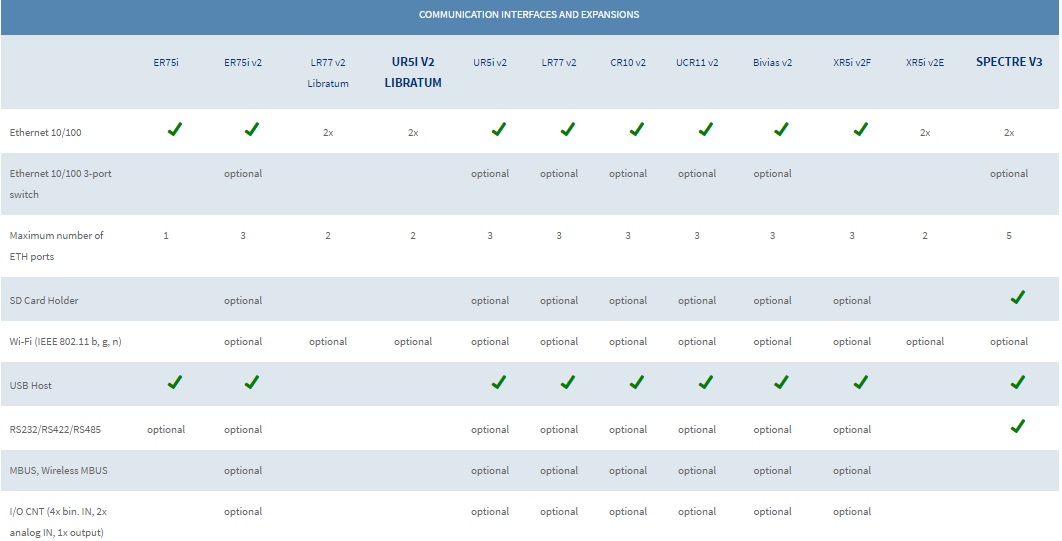The width and height of the screenshot is (1062, 541).
Task: Open the LR77 v2 Libratum column header
Action: [328, 72]
